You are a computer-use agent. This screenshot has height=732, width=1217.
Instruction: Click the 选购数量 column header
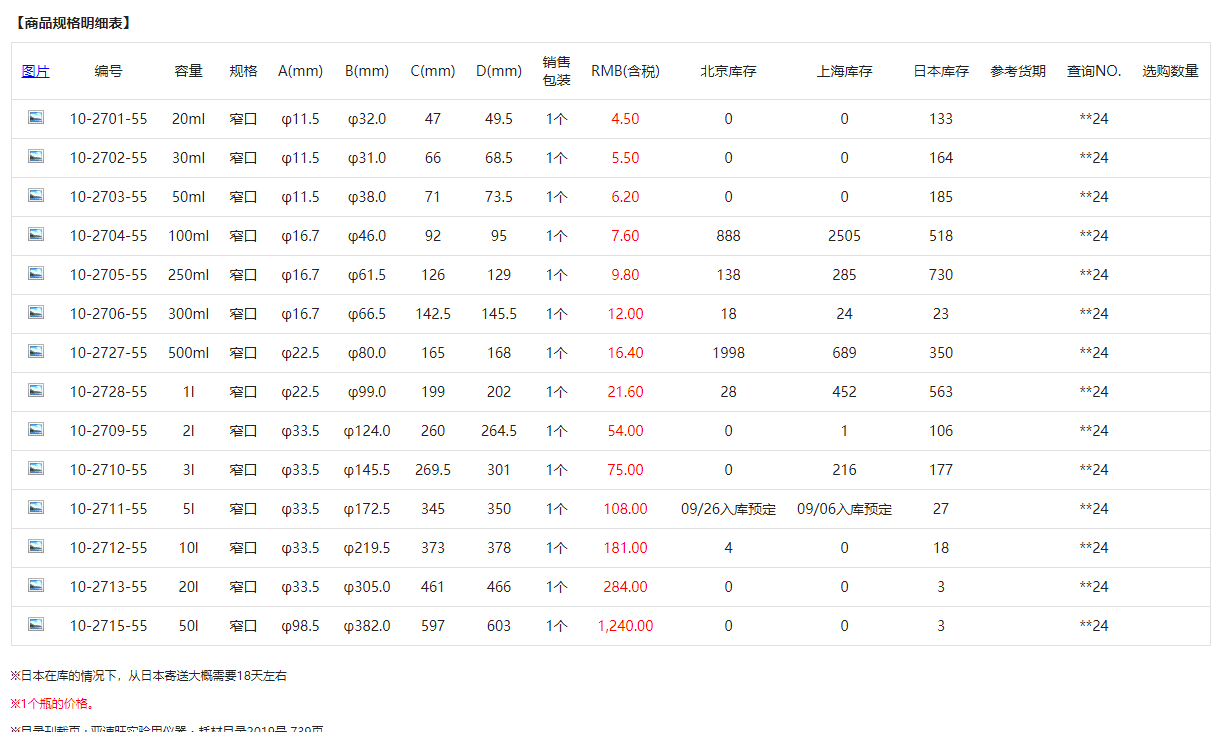click(1170, 71)
